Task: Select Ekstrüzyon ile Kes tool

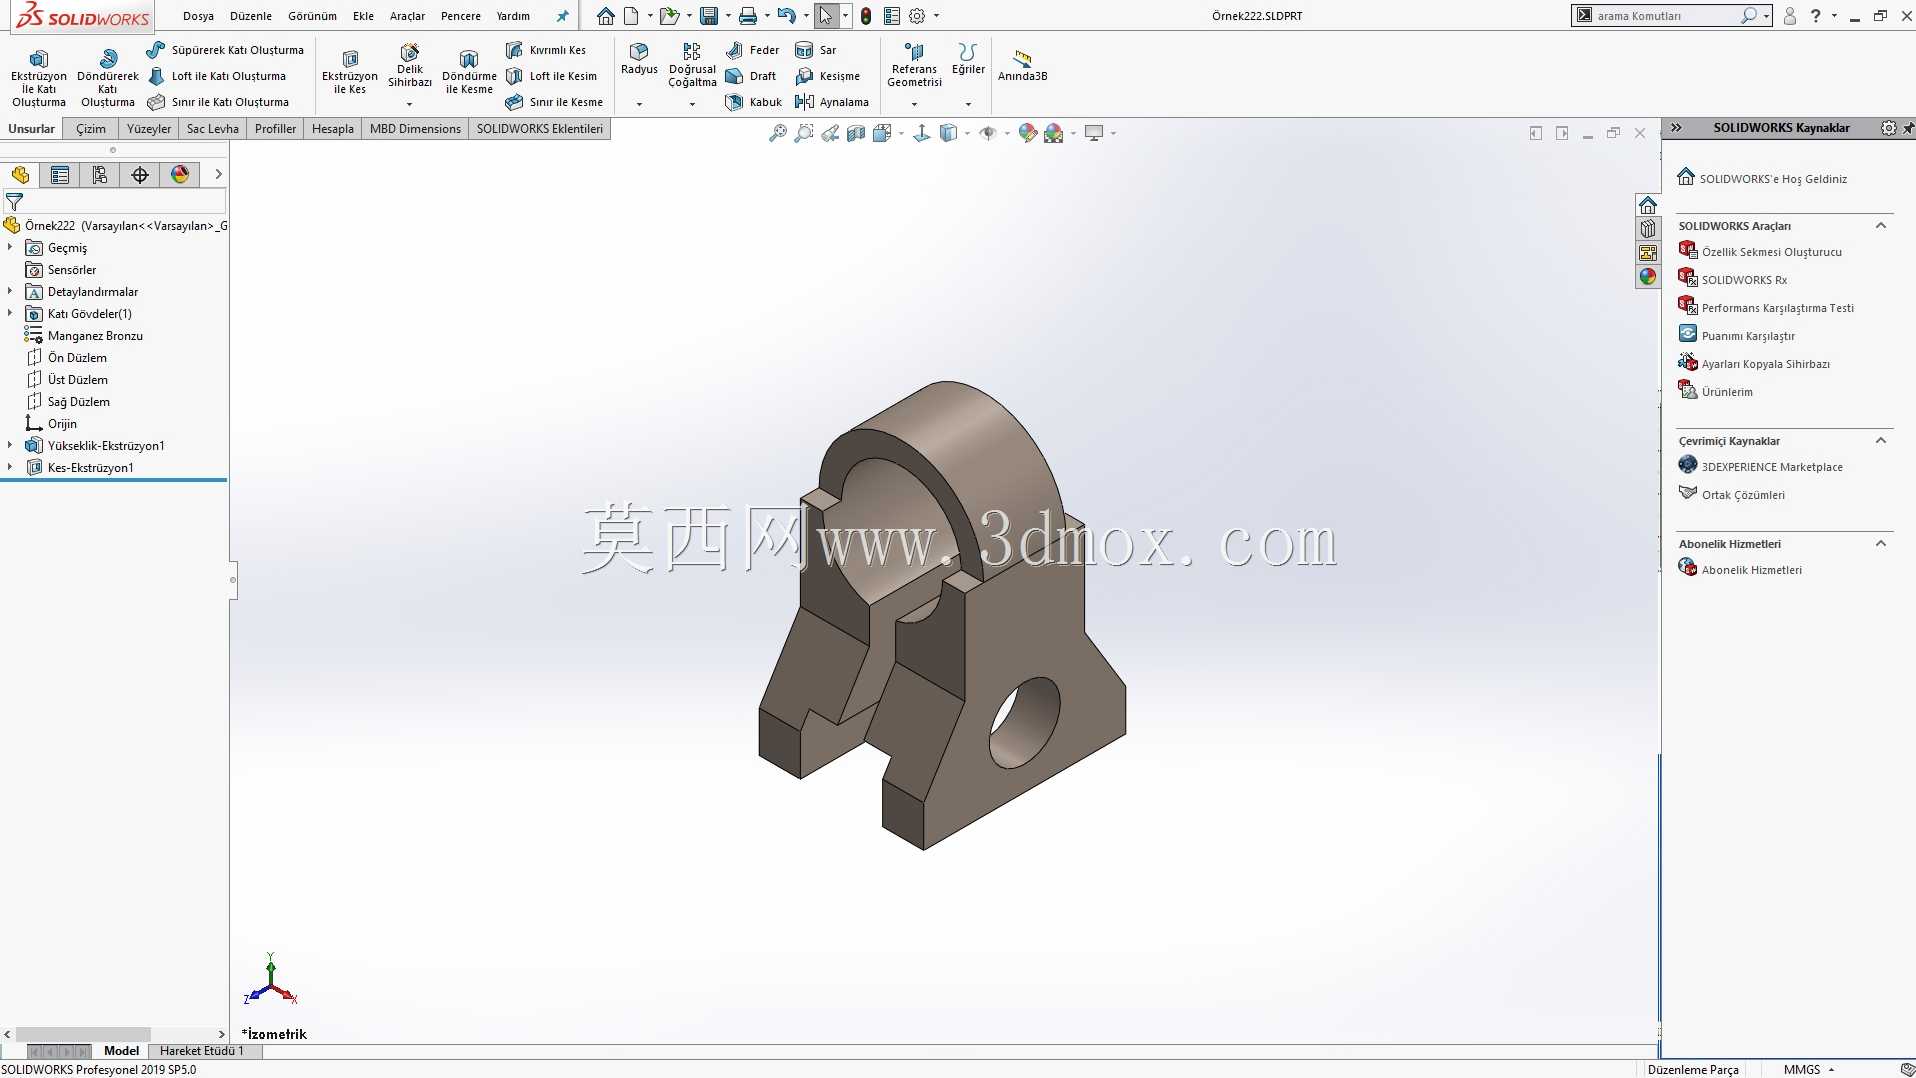Action: [x=350, y=72]
